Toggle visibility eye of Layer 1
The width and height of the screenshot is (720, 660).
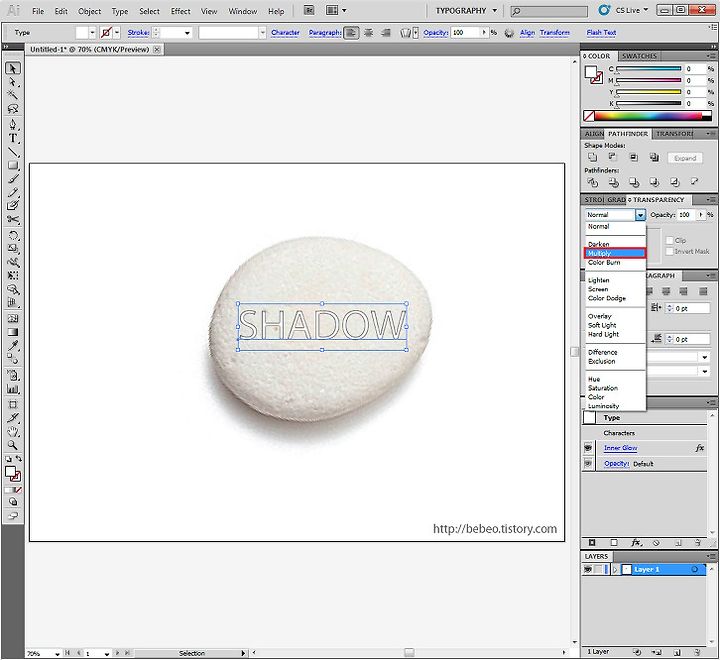[588, 570]
